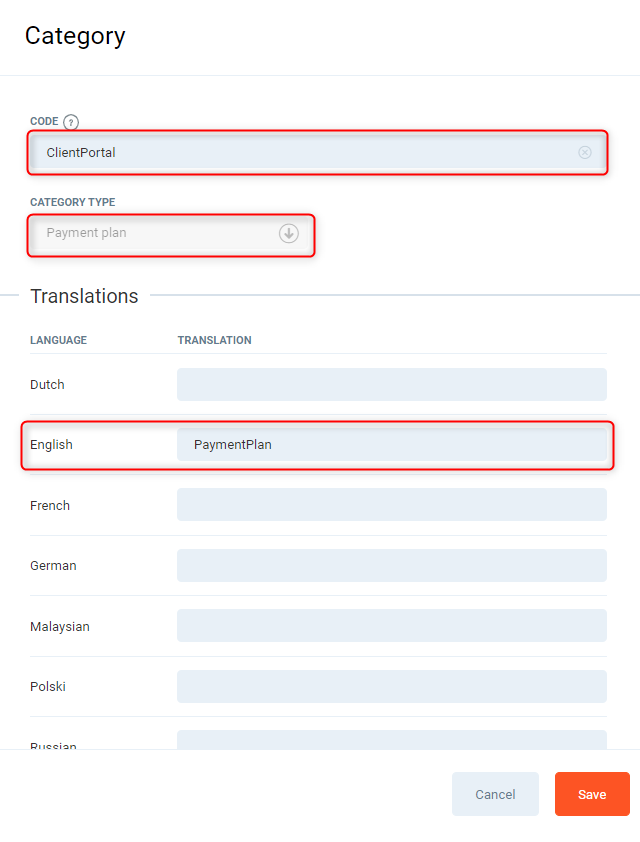The width and height of the screenshot is (640, 842).
Task: Click the LANGUAGE column header
Action: tap(58, 340)
